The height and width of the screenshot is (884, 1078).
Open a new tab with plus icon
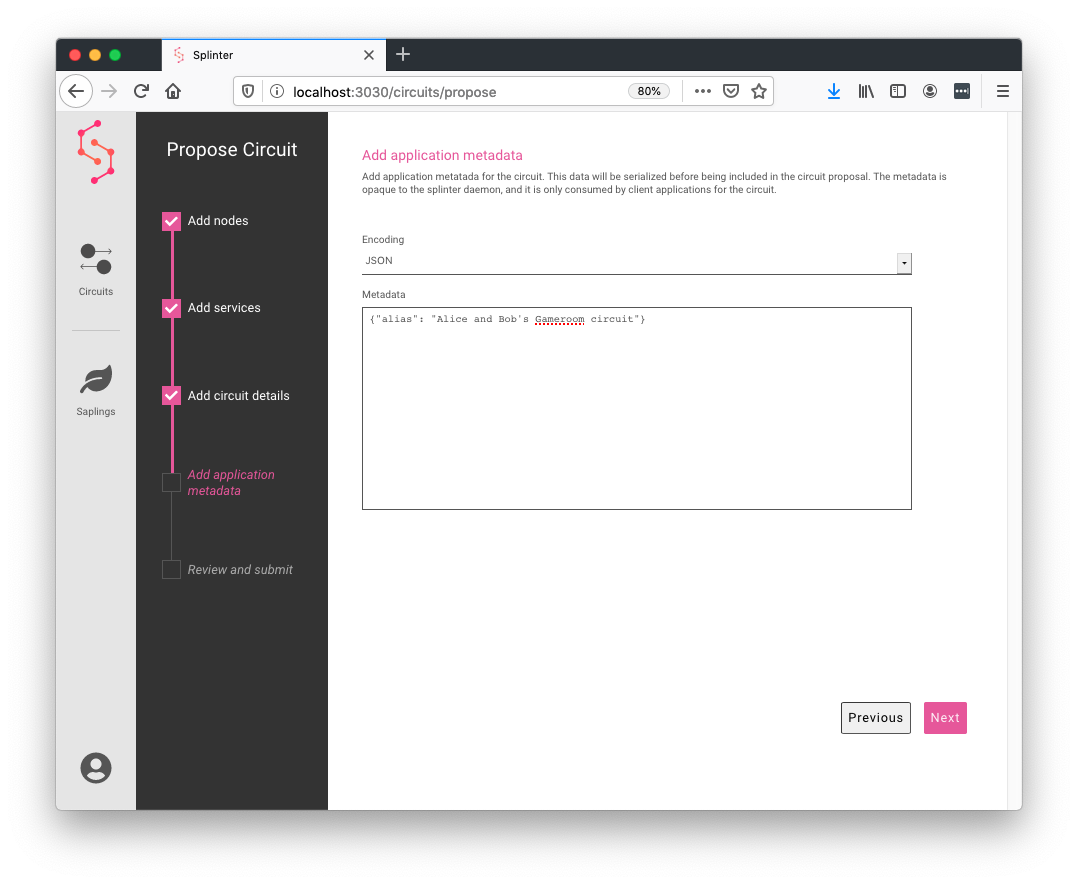[403, 54]
